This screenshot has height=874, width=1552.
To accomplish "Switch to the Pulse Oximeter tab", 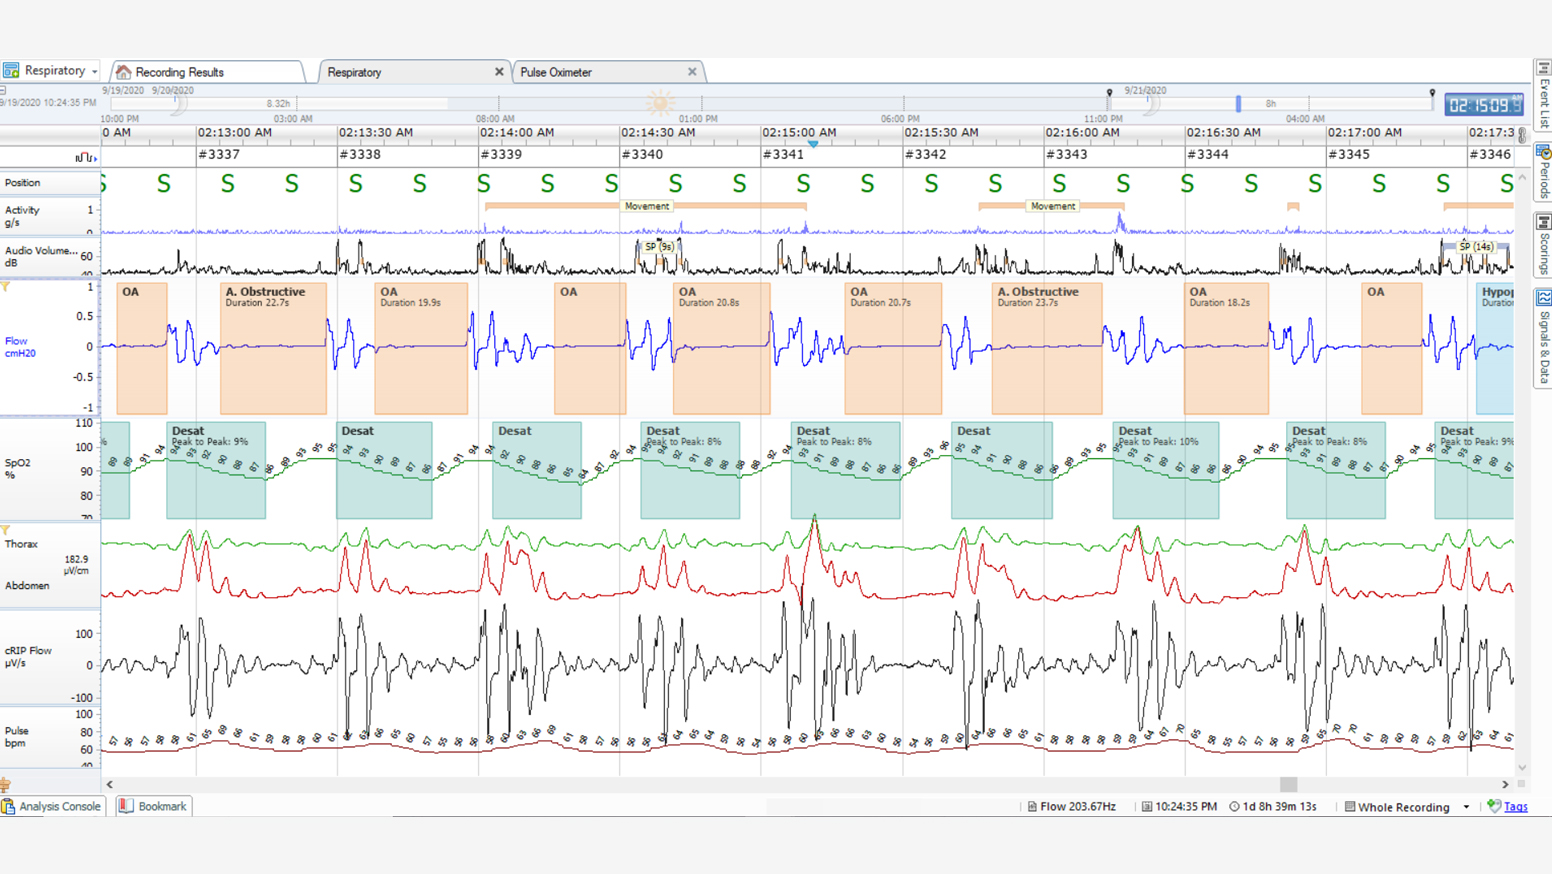I will click(x=556, y=72).
